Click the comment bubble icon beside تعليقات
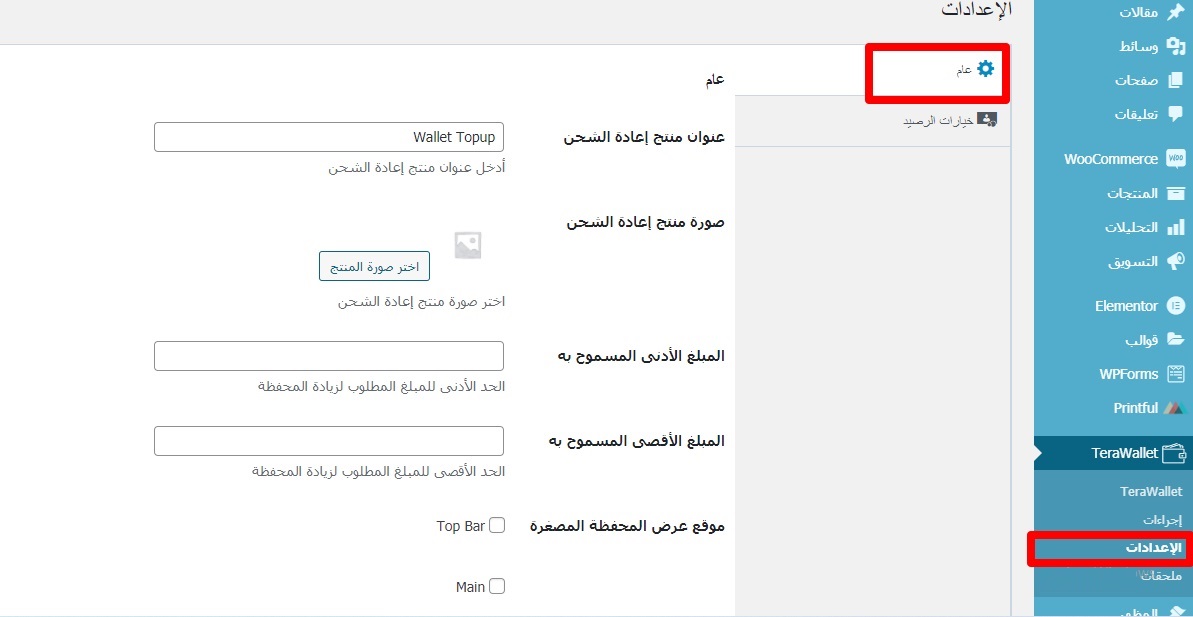The image size is (1193, 617). [1175, 113]
